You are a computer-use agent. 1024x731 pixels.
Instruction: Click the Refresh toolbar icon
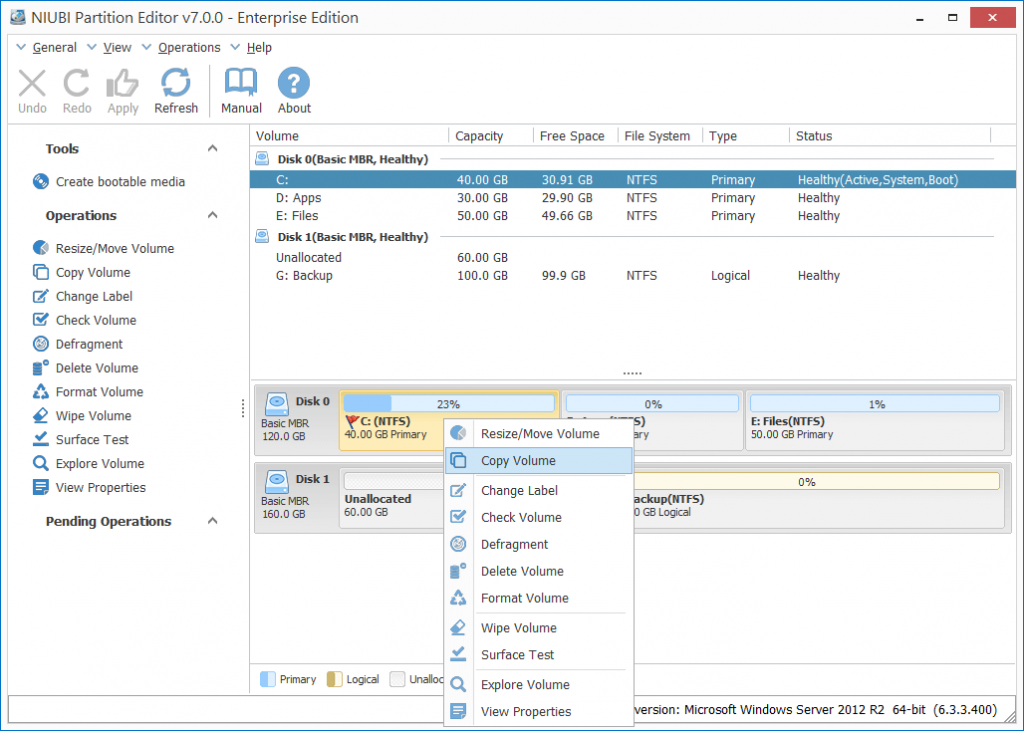pyautogui.click(x=176, y=83)
